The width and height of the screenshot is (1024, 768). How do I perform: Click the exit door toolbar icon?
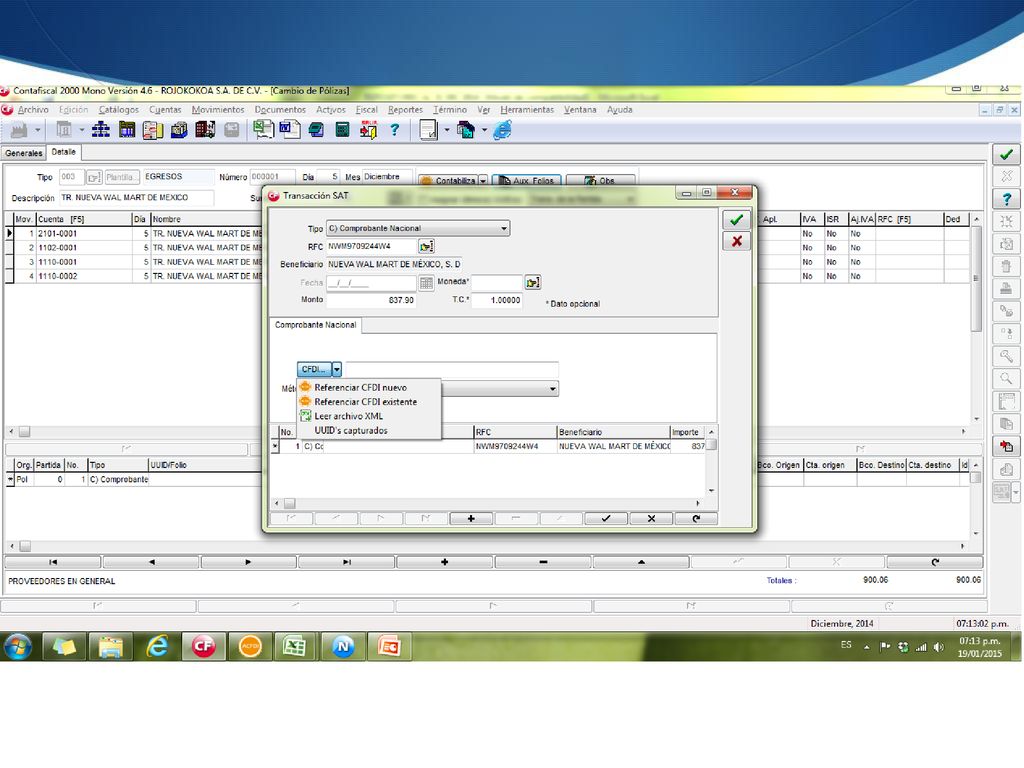(368, 130)
